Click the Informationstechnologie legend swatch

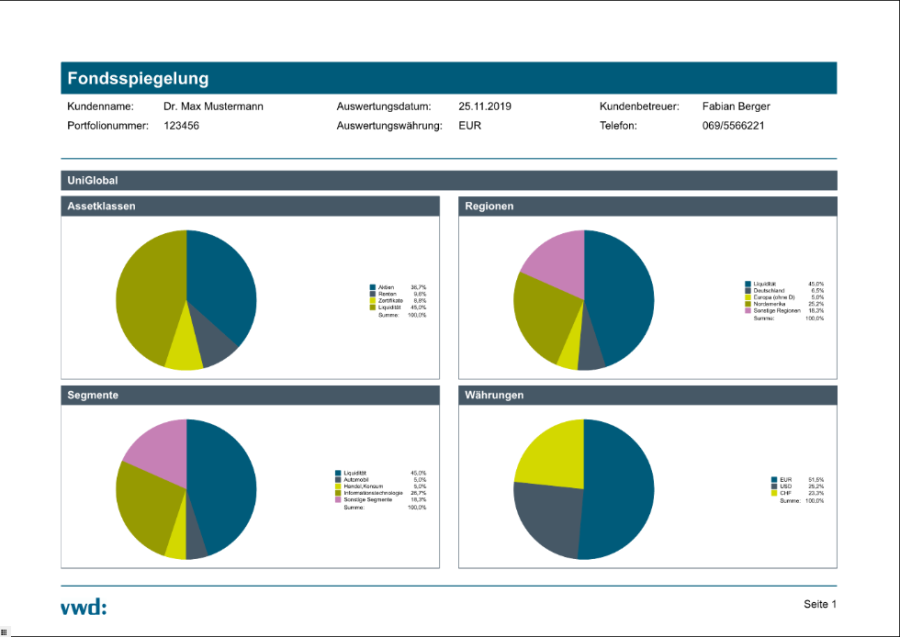[x=337, y=493]
